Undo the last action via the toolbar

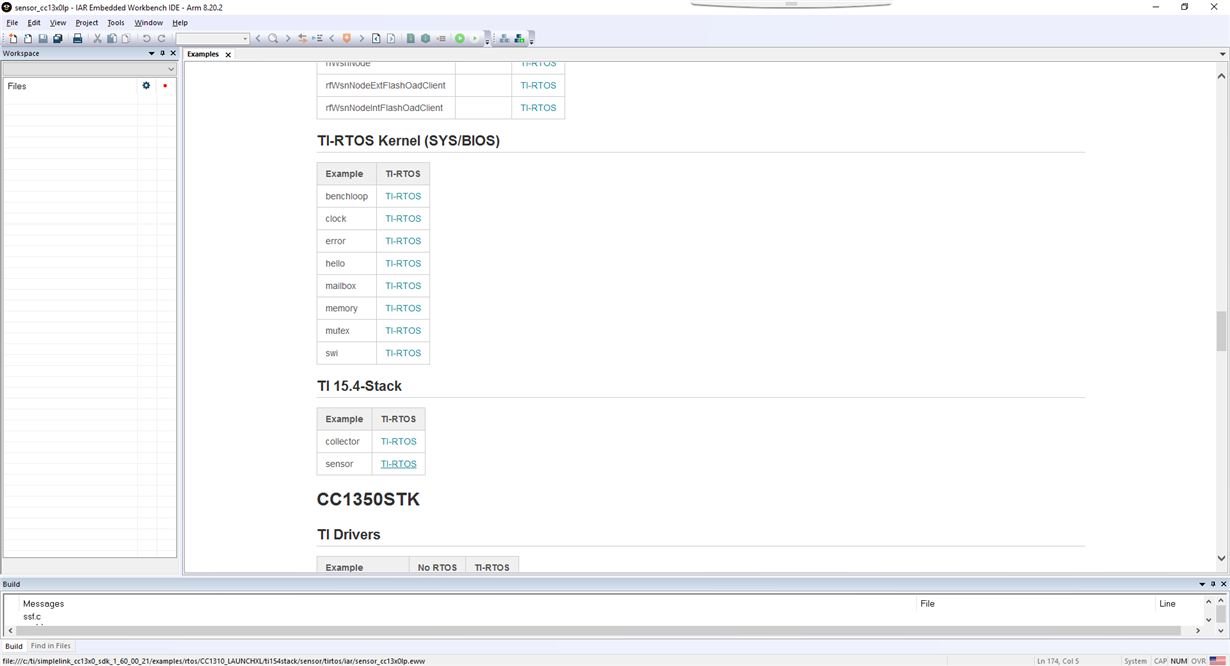point(147,38)
